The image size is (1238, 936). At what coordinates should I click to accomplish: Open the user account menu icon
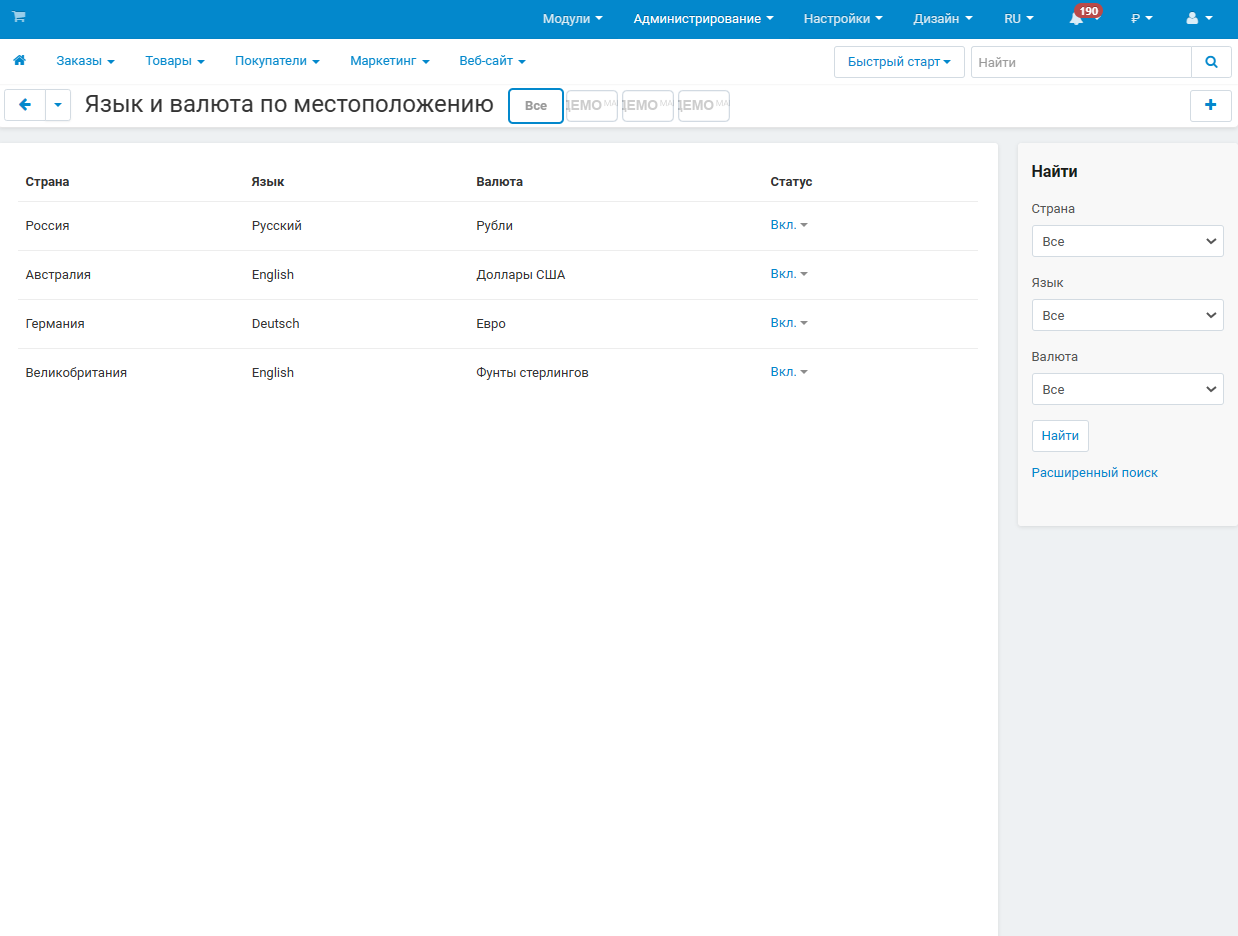pyautogui.click(x=1198, y=19)
